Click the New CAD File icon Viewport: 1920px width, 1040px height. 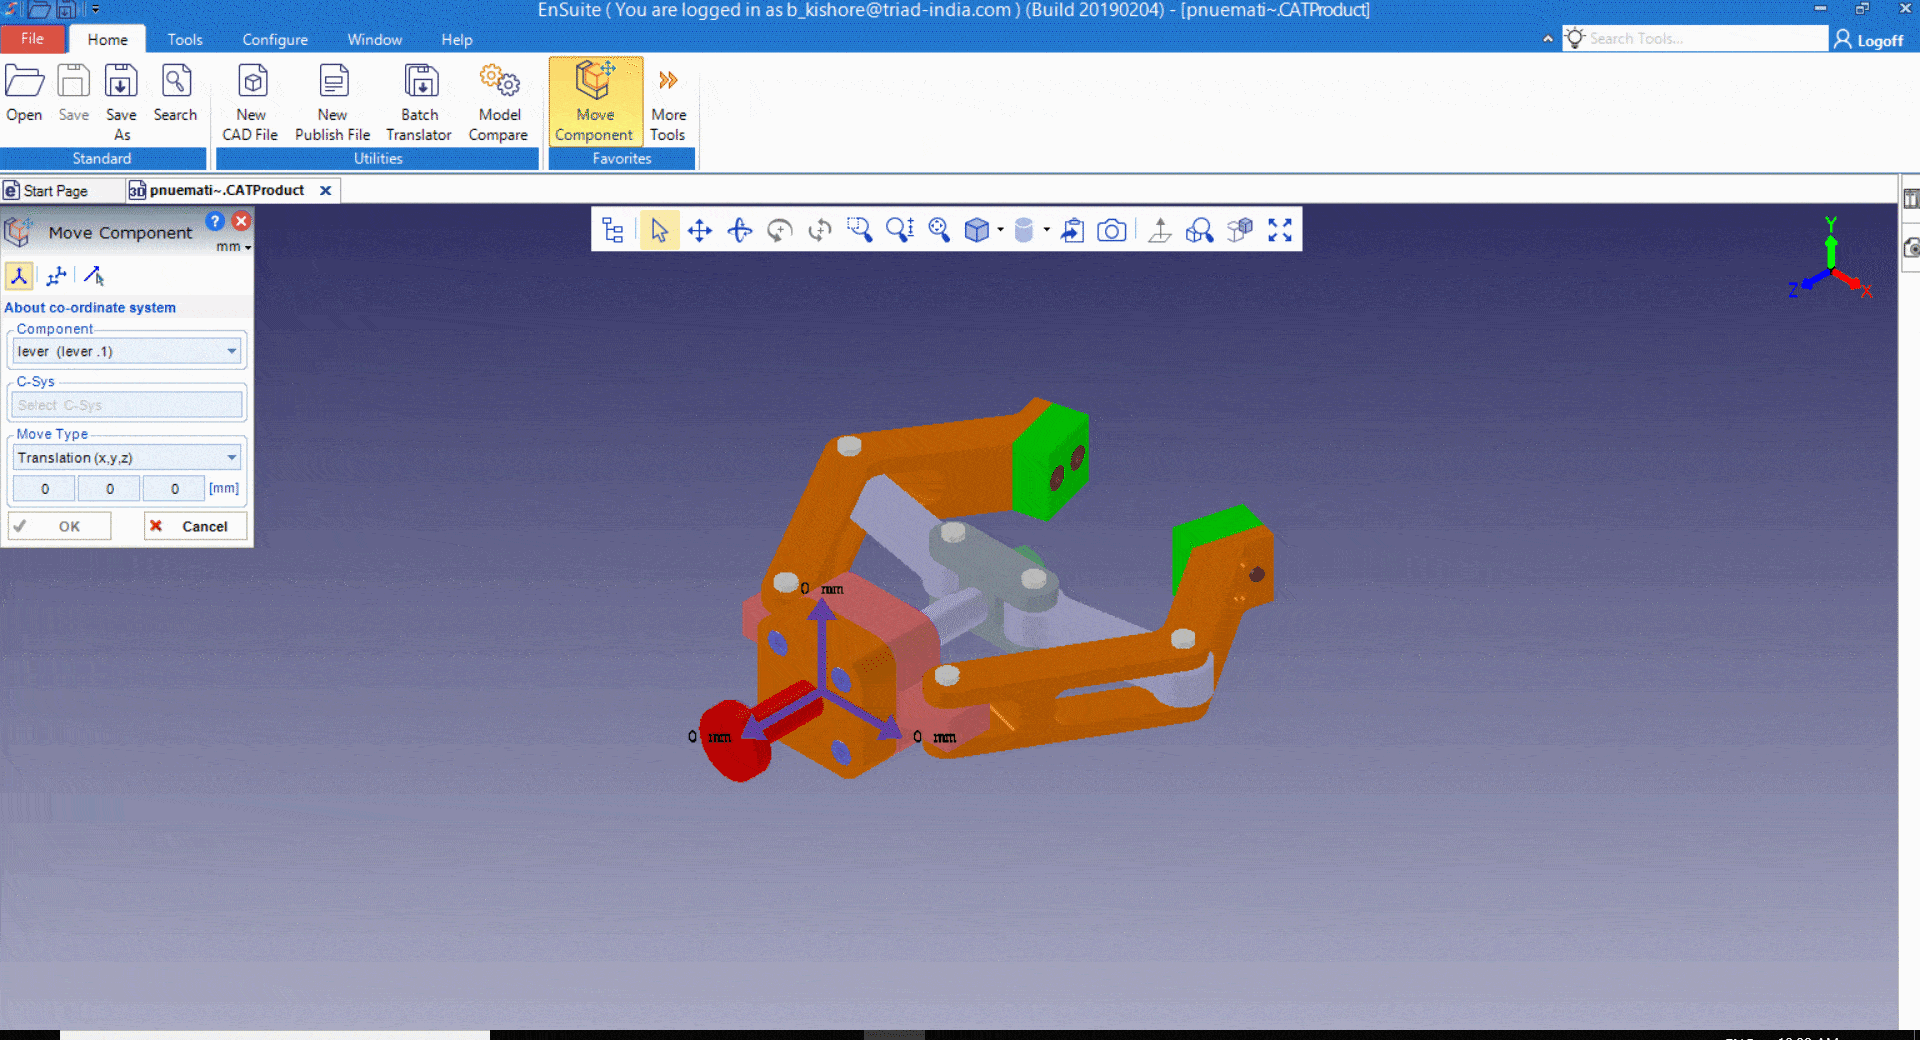pos(251,102)
